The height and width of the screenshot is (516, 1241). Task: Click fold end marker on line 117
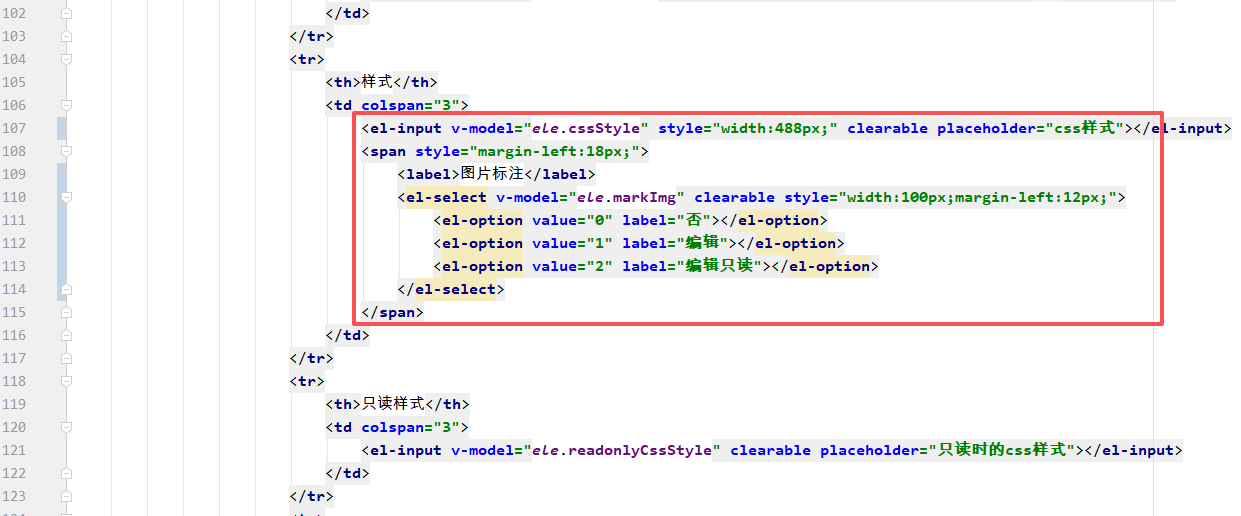click(x=67, y=358)
